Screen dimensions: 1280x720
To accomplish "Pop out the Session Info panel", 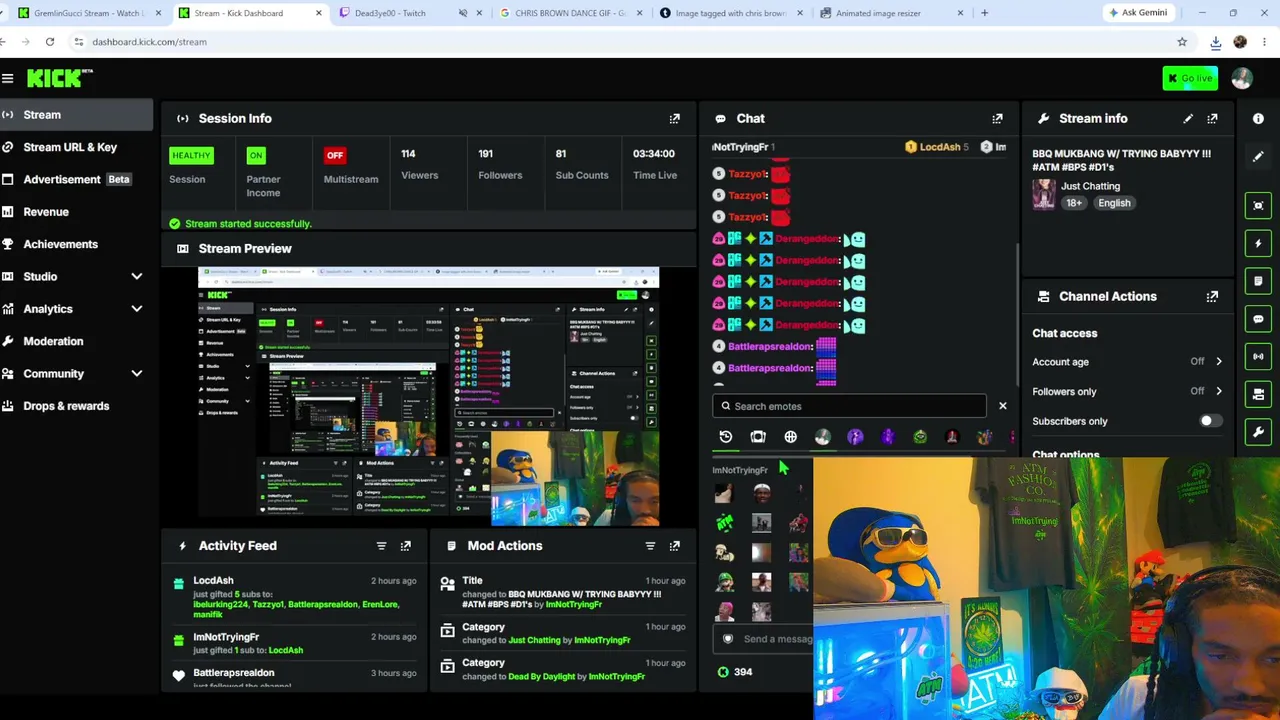I will pos(675,118).
